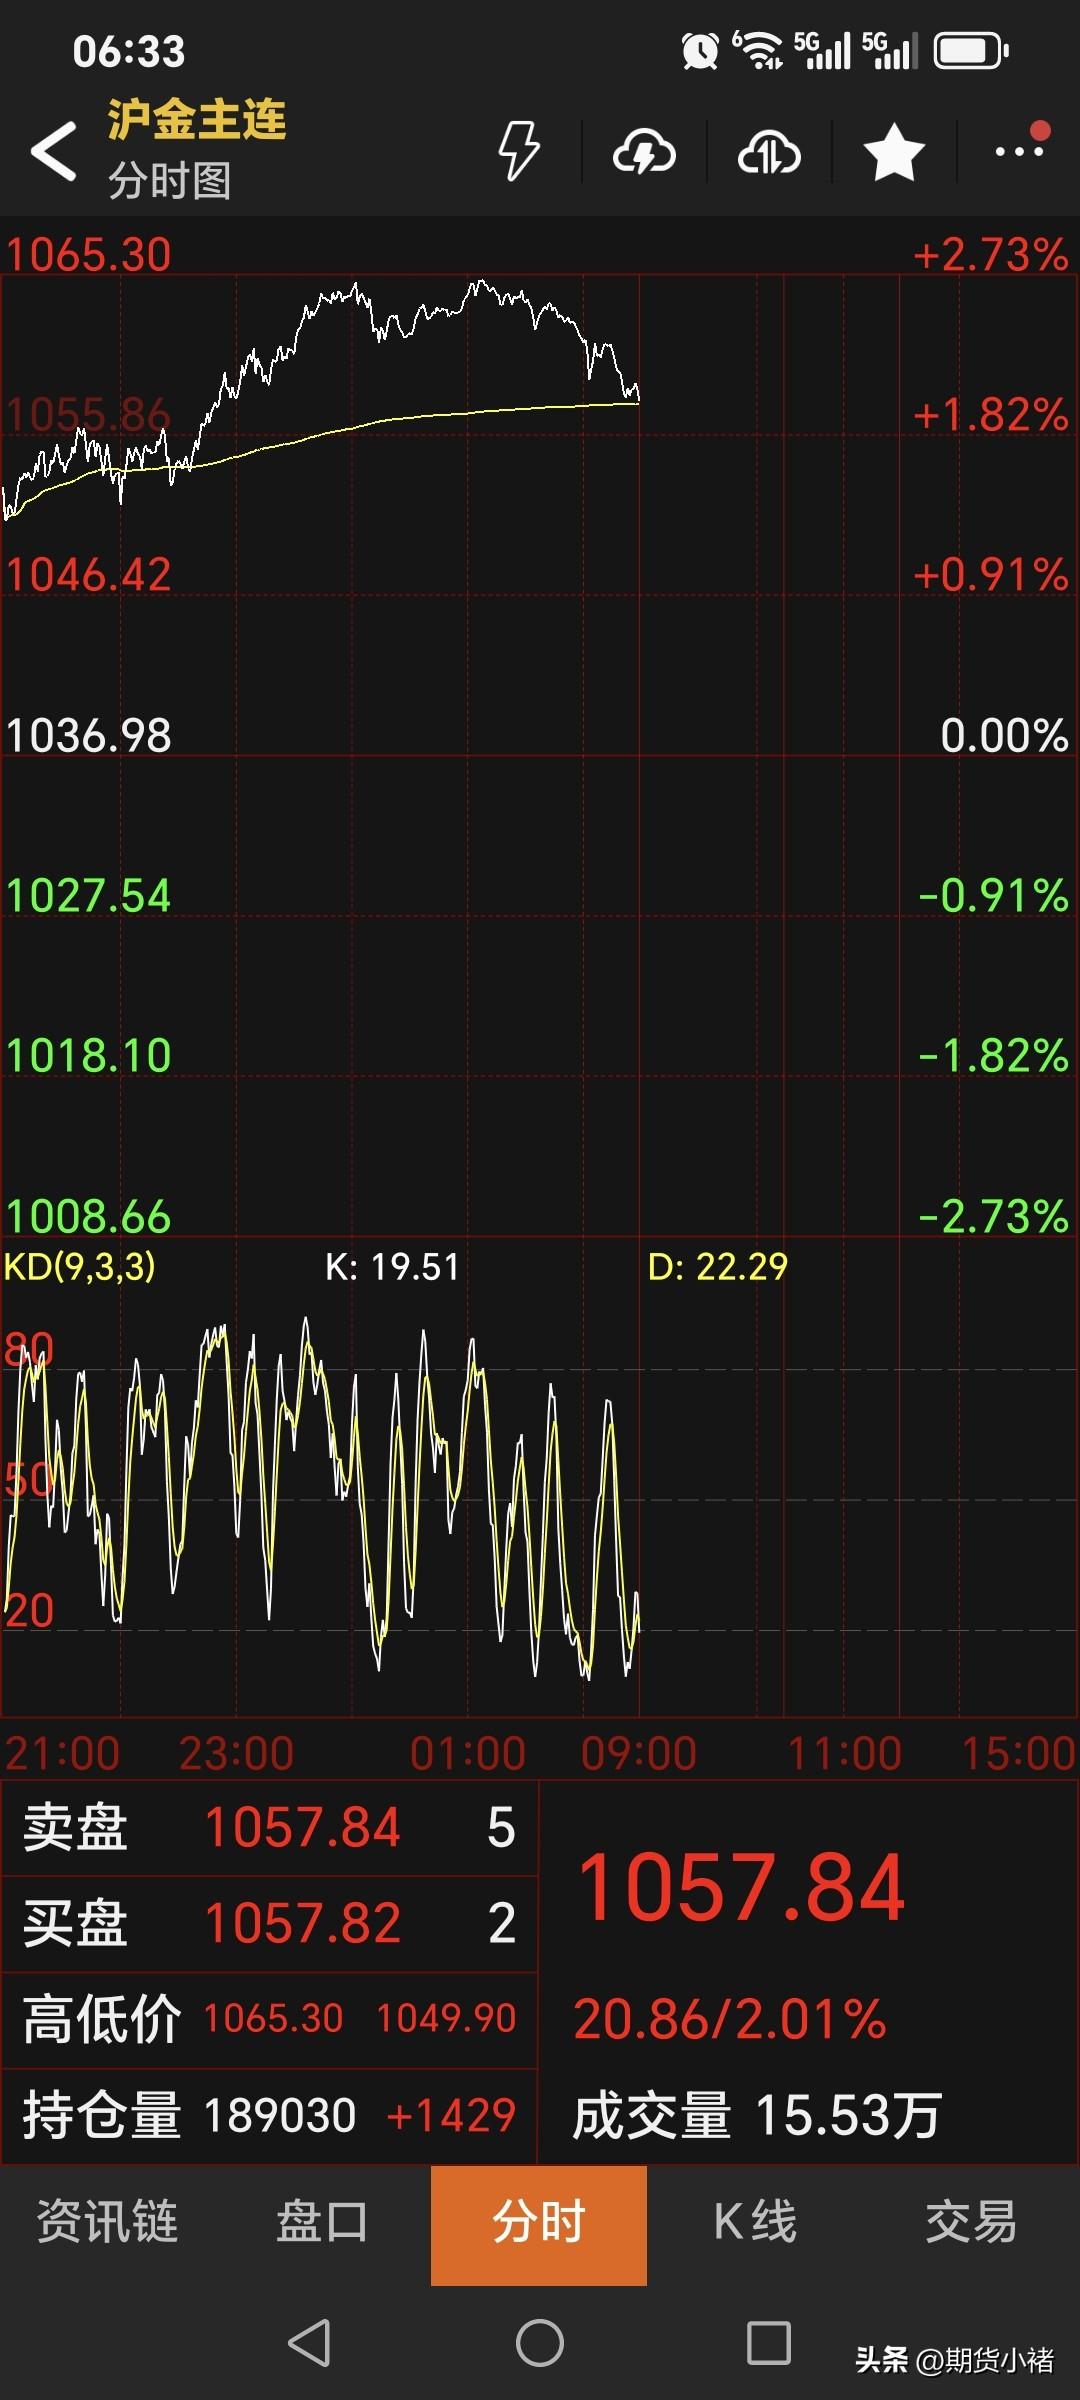Tap the 0.00% axis label
This screenshot has width=1080, height=2400.
[x=1005, y=736]
